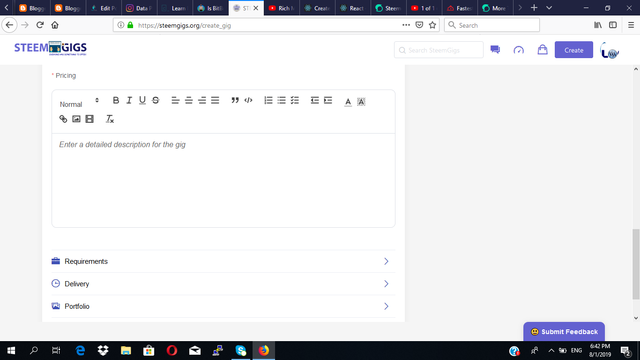This screenshot has height=360, width=640.
Task: Click the gig description text area
Action: pyautogui.click(x=223, y=180)
